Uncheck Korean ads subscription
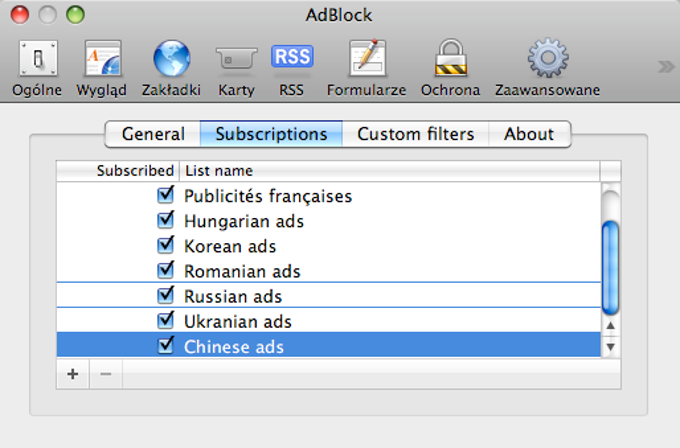The height and width of the screenshot is (448, 680). click(x=165, y=245)
